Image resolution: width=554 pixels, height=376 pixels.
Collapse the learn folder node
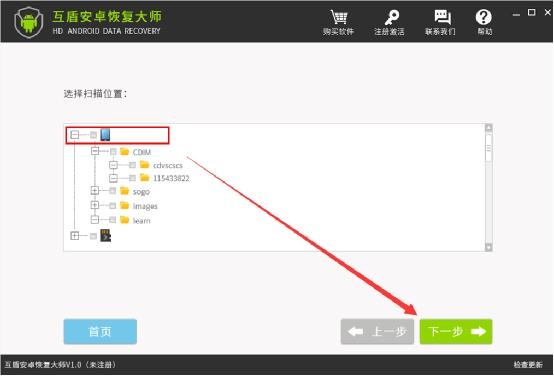[x=95, y=220]
